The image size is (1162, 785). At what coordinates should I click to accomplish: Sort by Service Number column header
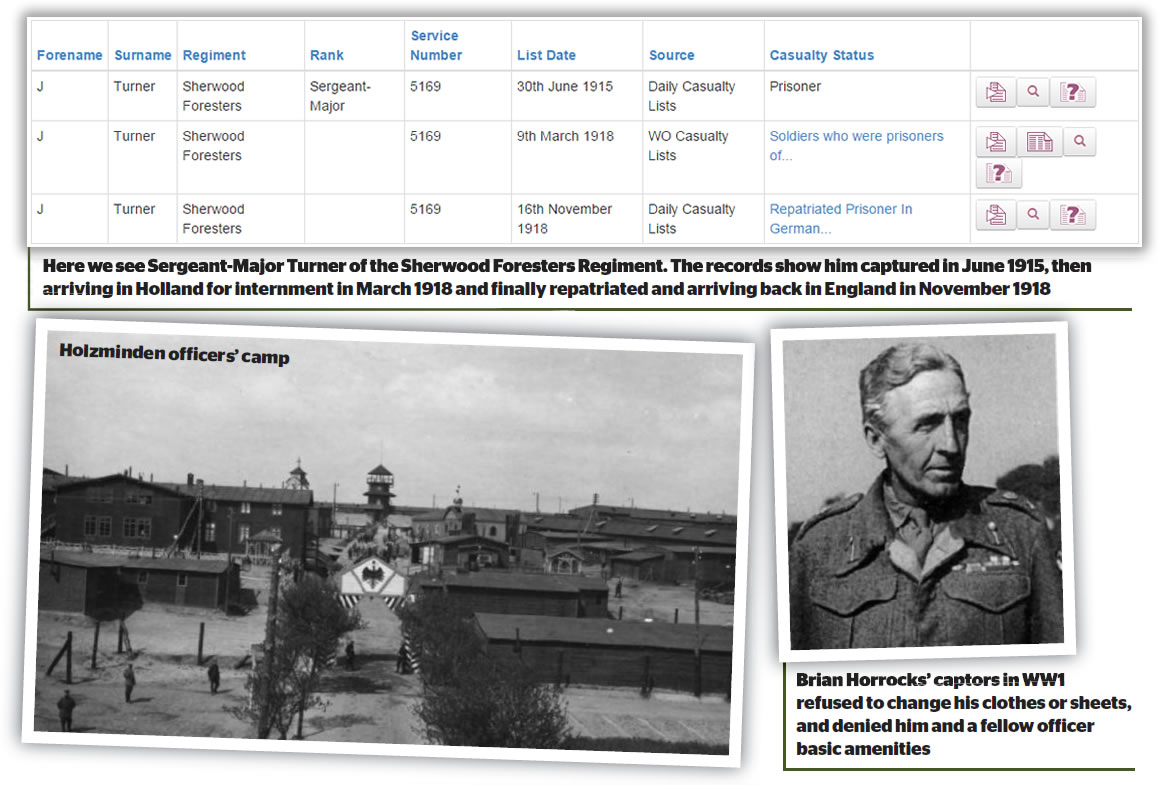point(436,45)
